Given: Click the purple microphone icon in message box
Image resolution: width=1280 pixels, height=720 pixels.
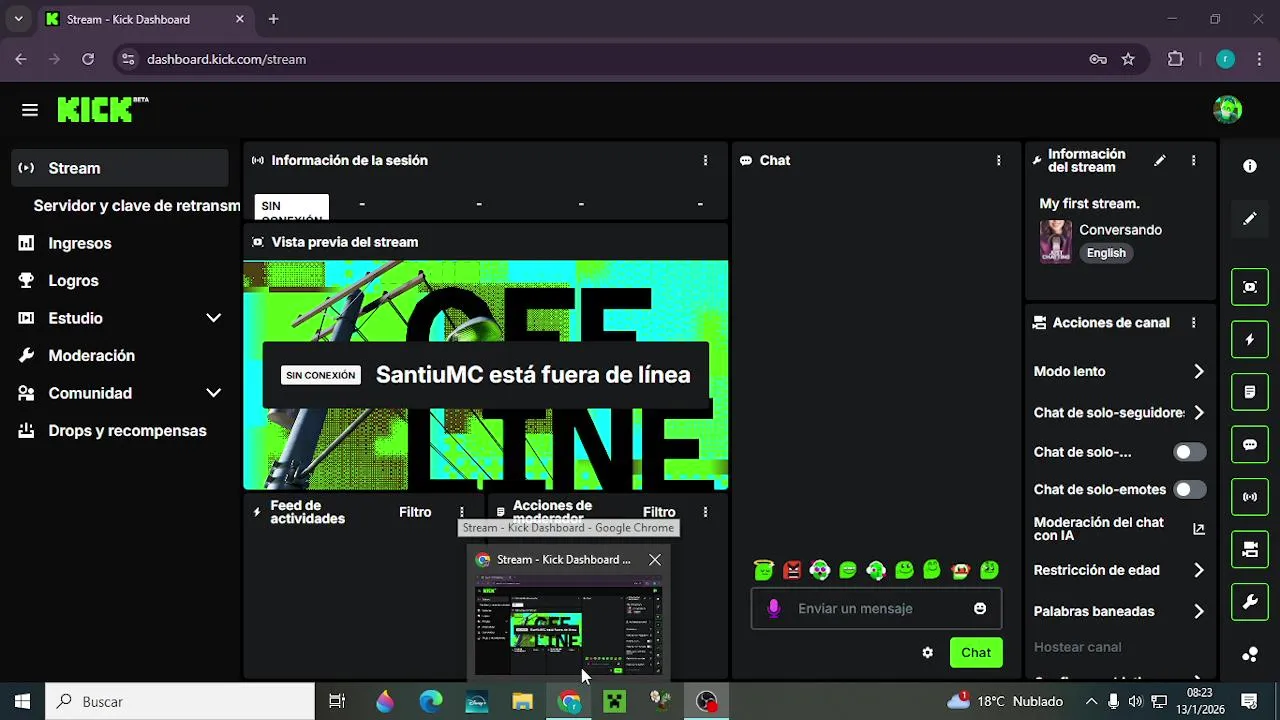Looking at the screenshot, I should 773,608.
